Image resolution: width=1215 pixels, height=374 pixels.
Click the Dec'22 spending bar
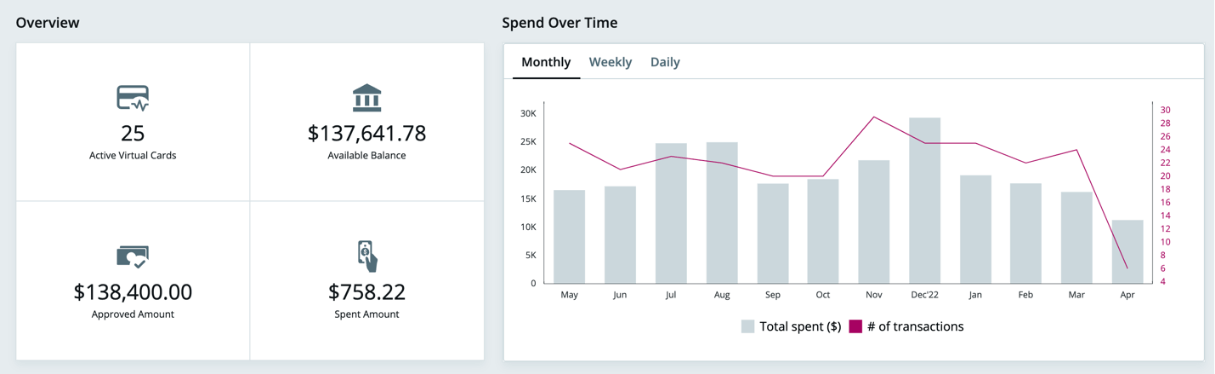click(x=925, y=200)
